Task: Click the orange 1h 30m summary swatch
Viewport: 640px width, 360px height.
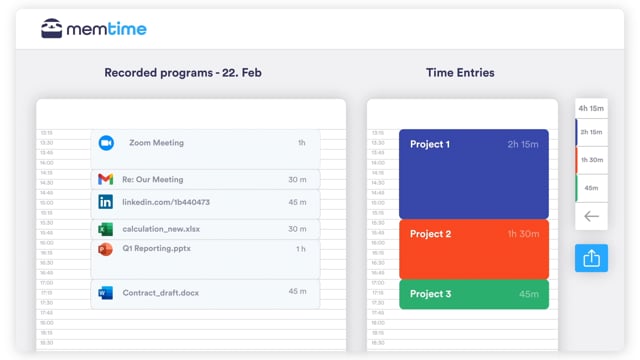Action: coord(591,160)
